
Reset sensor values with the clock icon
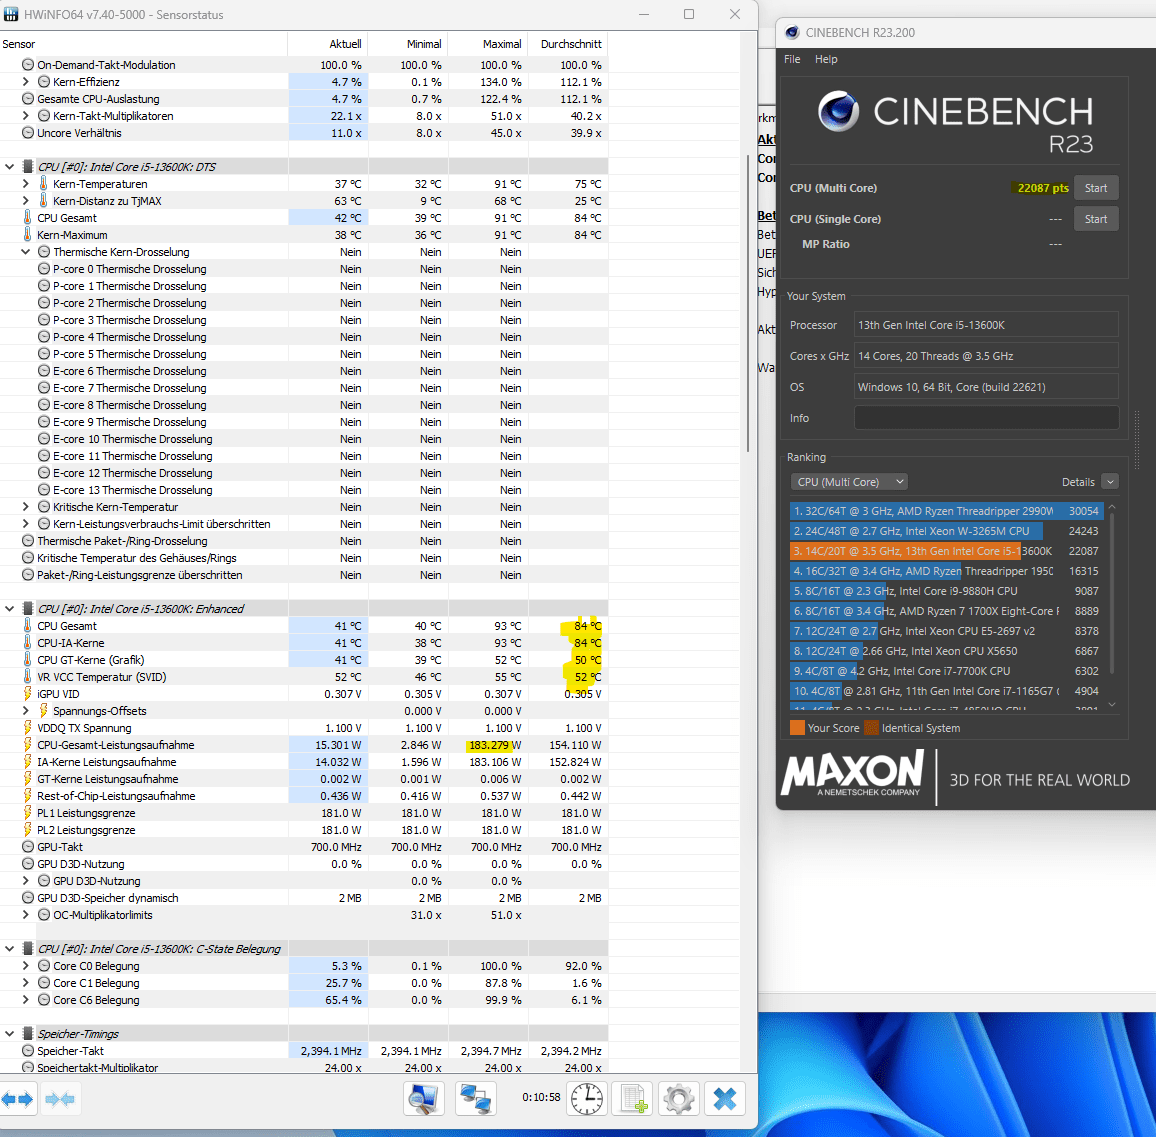pyautogui.click(x=587, y=1099)
